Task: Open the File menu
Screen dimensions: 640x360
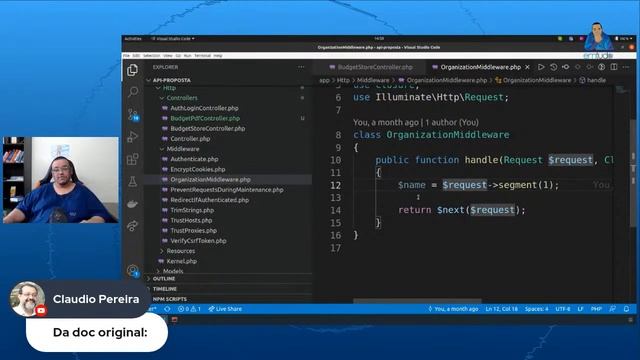Action: coord(126,56)
